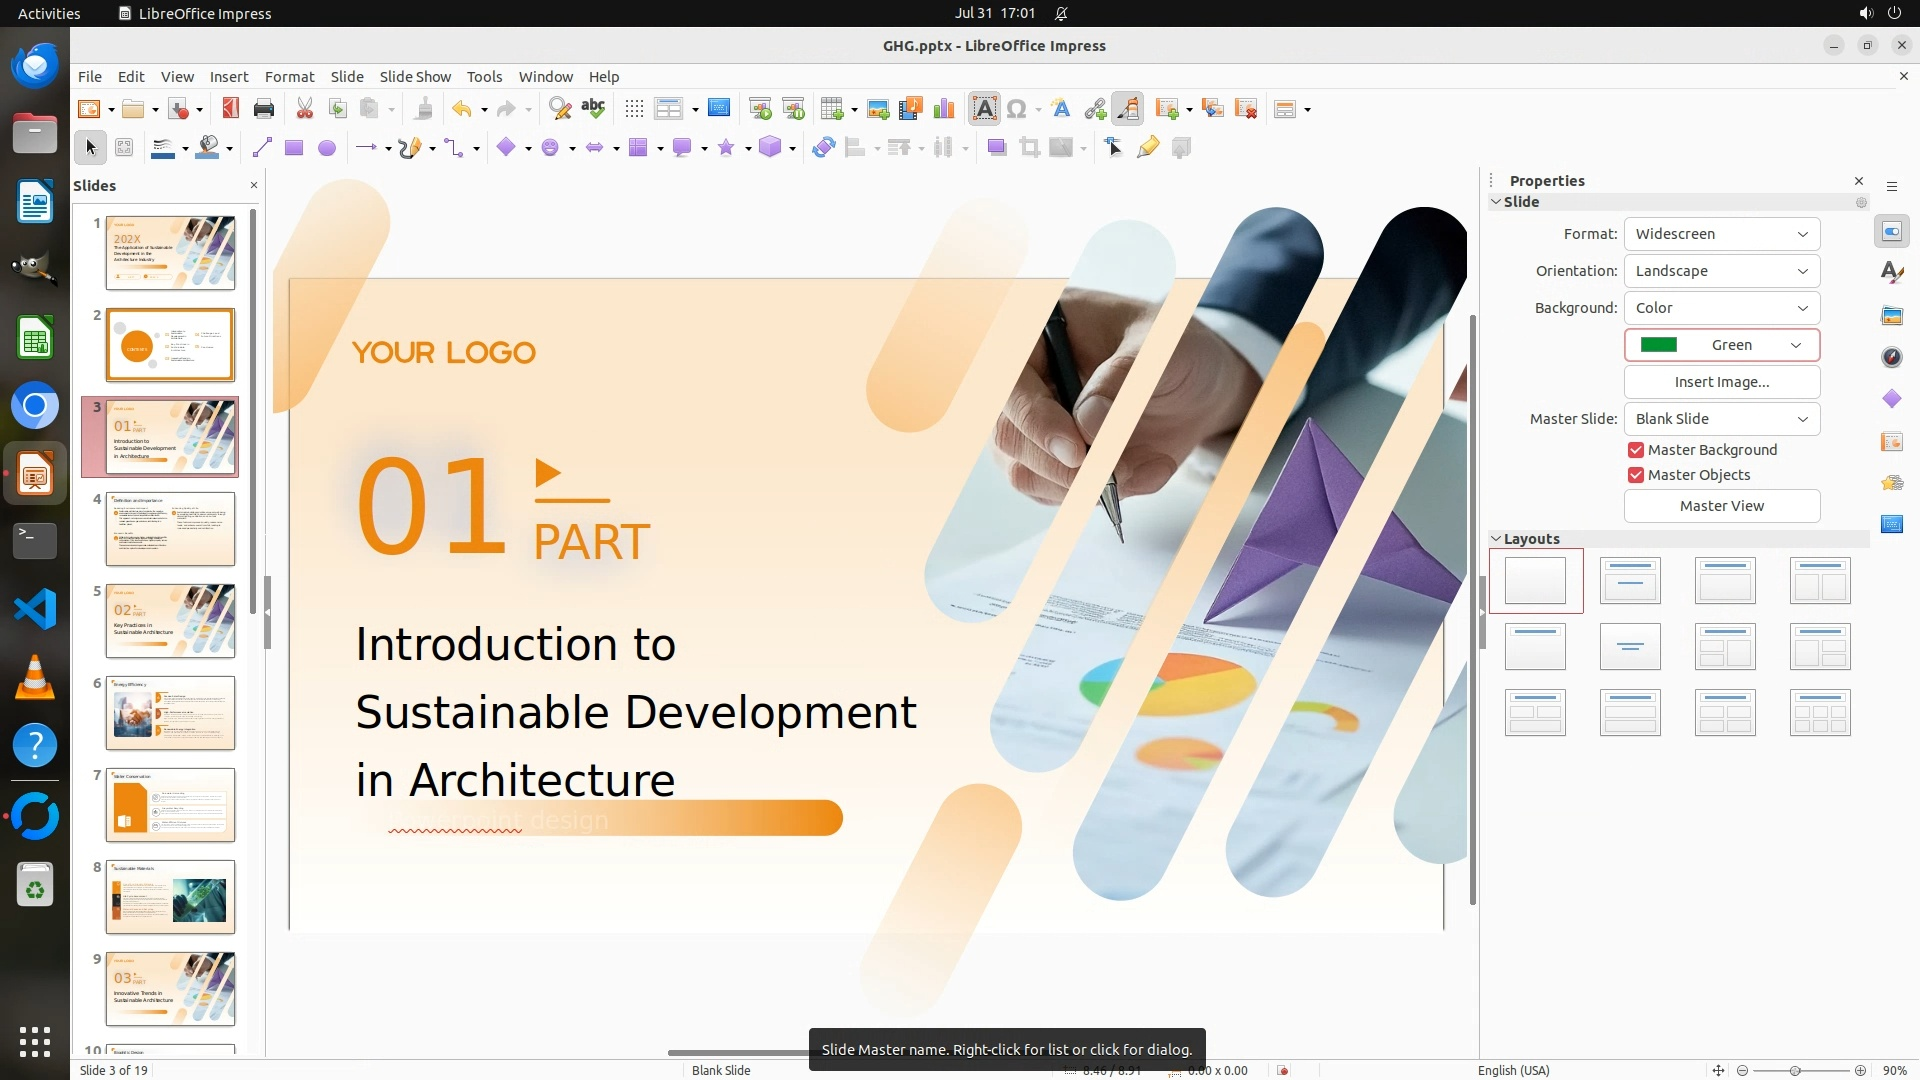Collapse the Layouts section
Viewport: 1920px width, 1080px height.
pos(1497,539)
